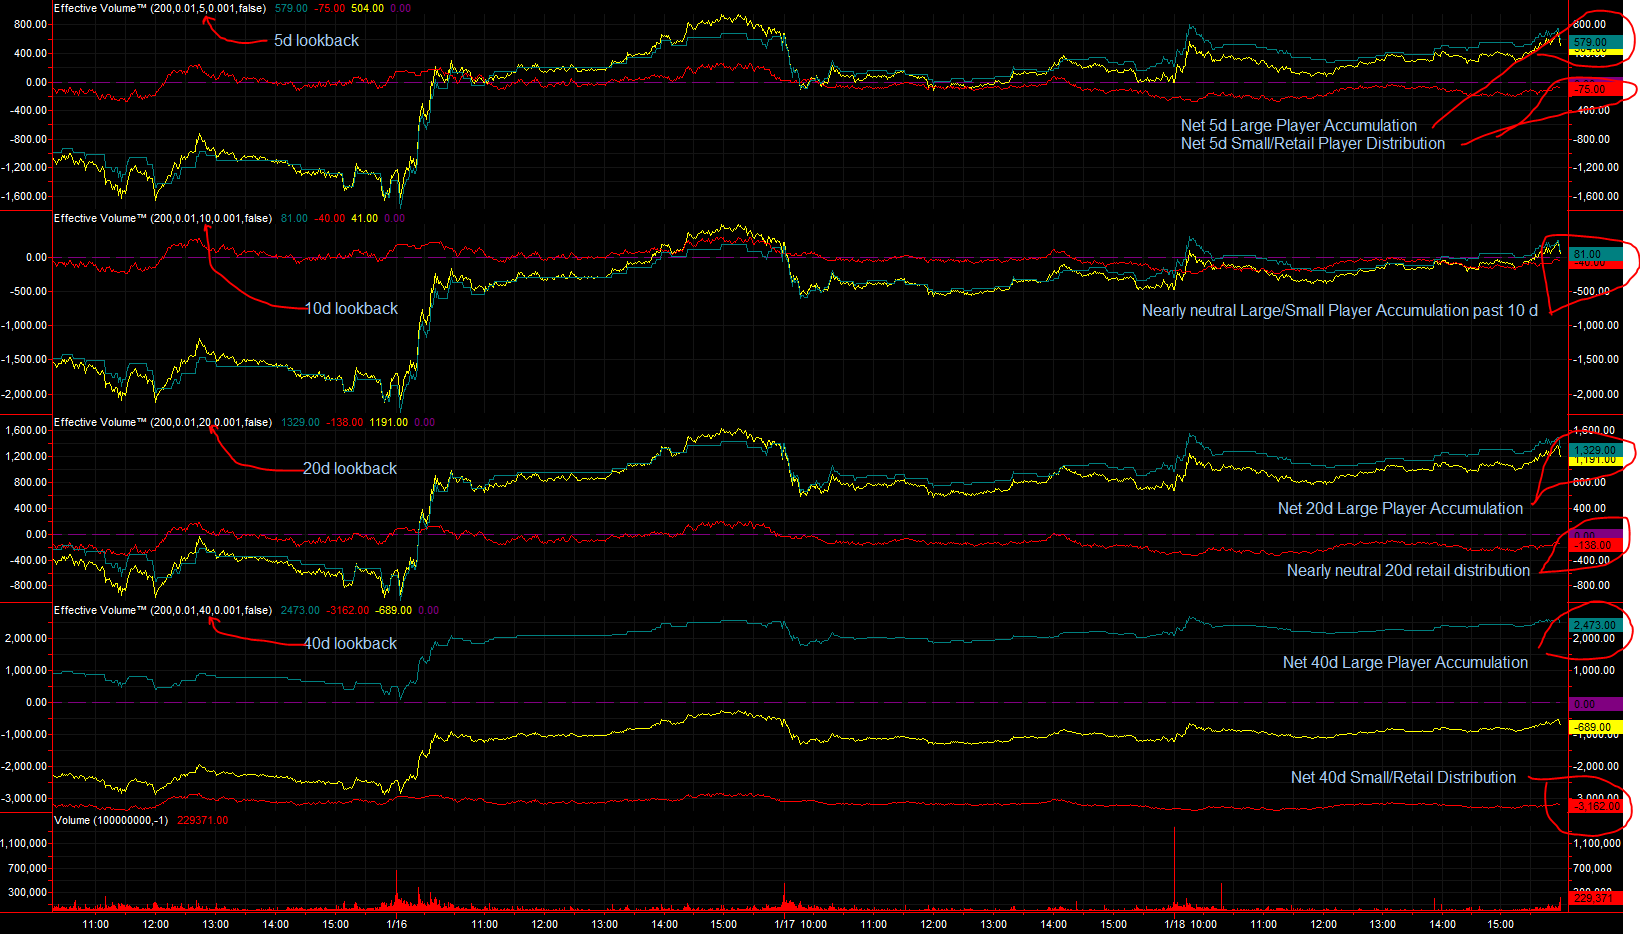Click the yellow -689.00 value marker
The width and height of the screenshot is (1640, 934).
[x=1595, y=727]
